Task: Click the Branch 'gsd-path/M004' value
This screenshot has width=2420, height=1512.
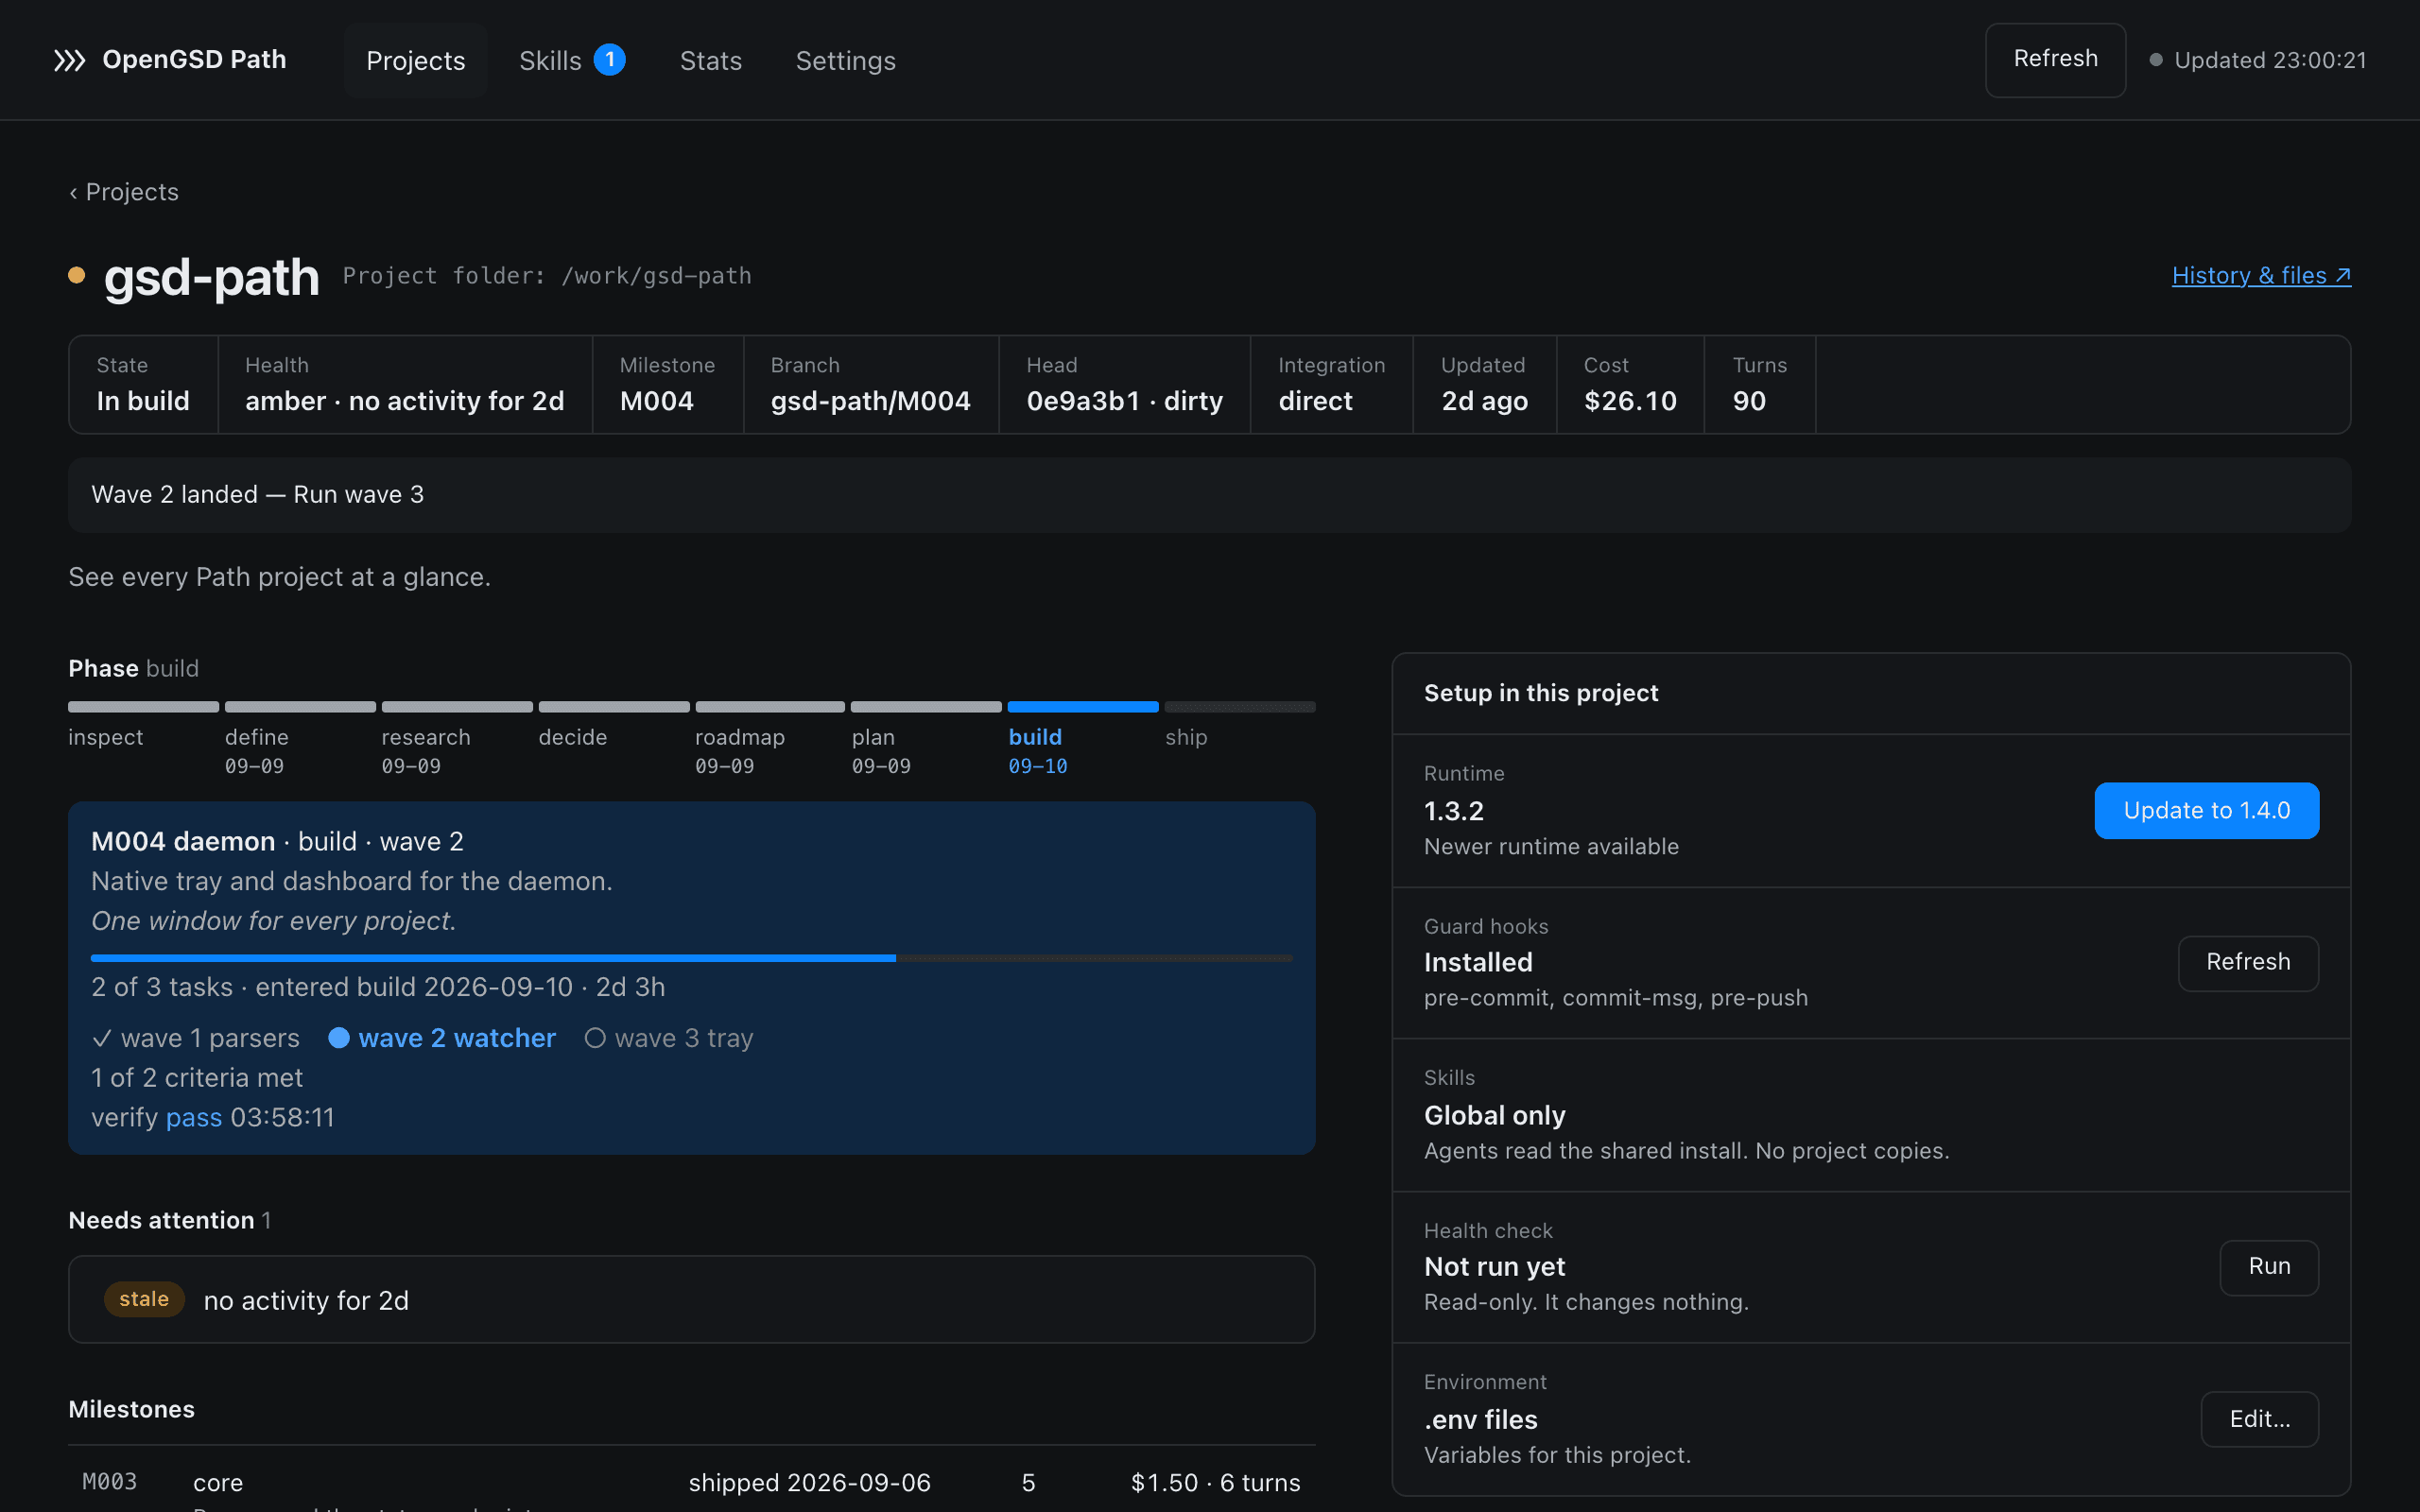Action: pos(871,401)
